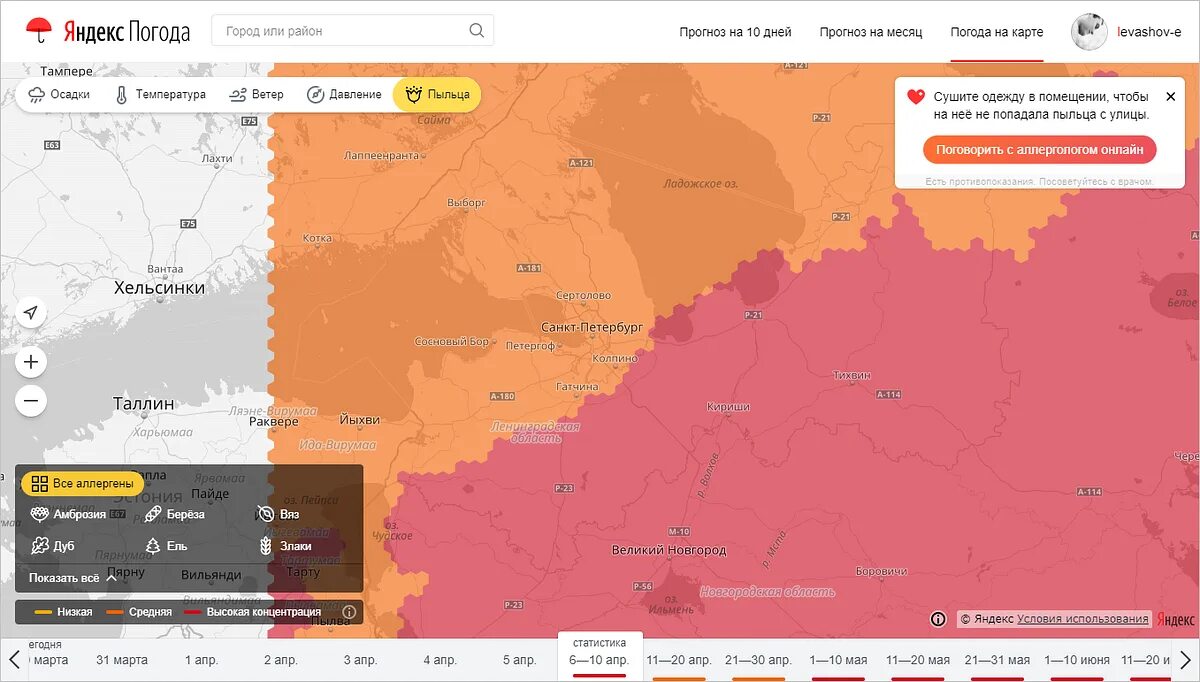This screenshot has height=682, width=1200.
Task: Select 1 апр. on the timeline
Action: tap(201, 660)
